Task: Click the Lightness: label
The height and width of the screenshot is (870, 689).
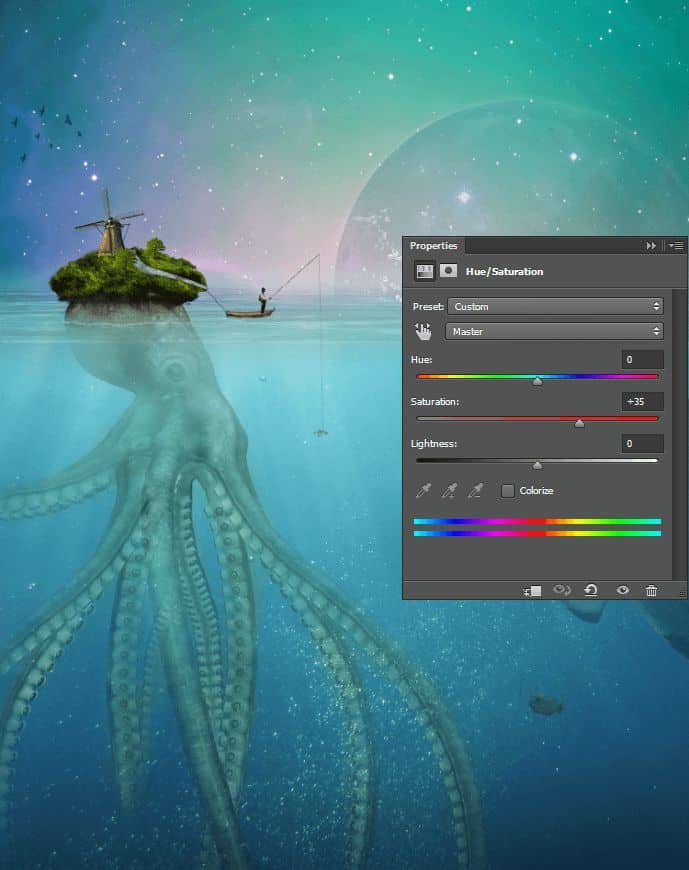Action: click(x=434, y=443)
